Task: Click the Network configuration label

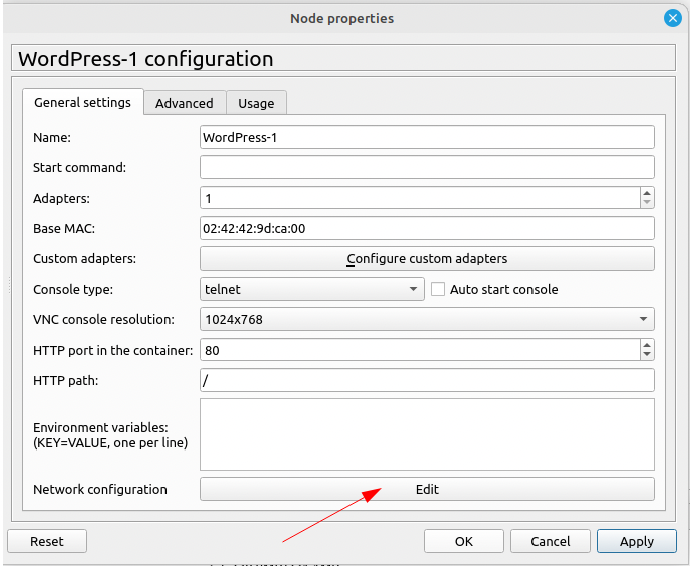Action: click(x=100, y=489)
